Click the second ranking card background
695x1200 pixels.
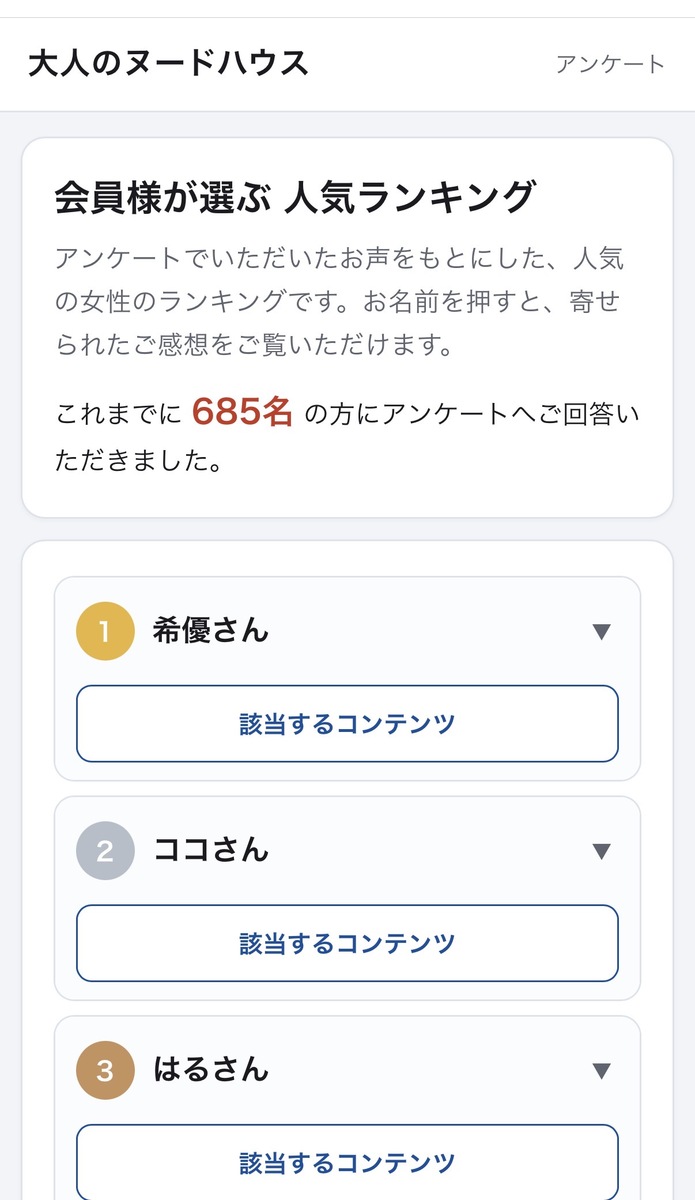(347, 899)
